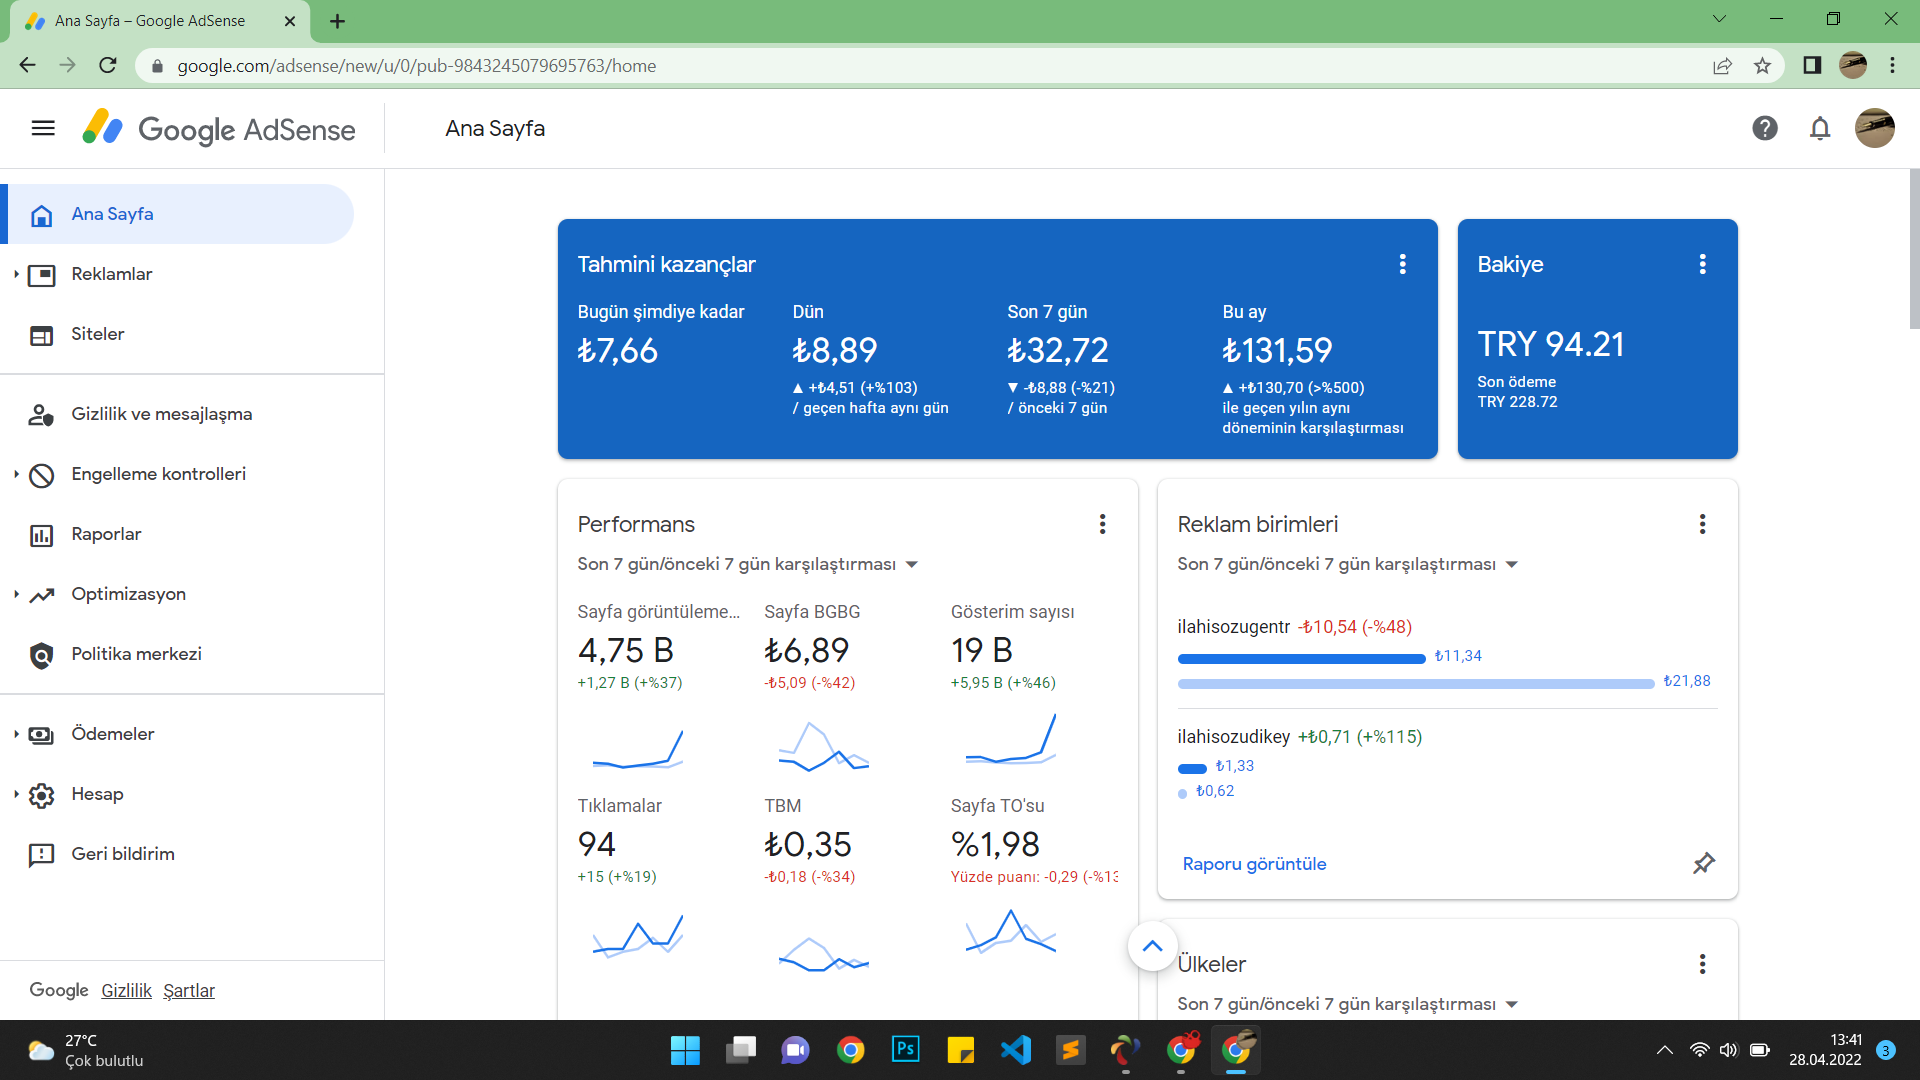Expand the Ödemeler sidebar section
This screenshot has height=1080, width=1920.
click(16, 734)
